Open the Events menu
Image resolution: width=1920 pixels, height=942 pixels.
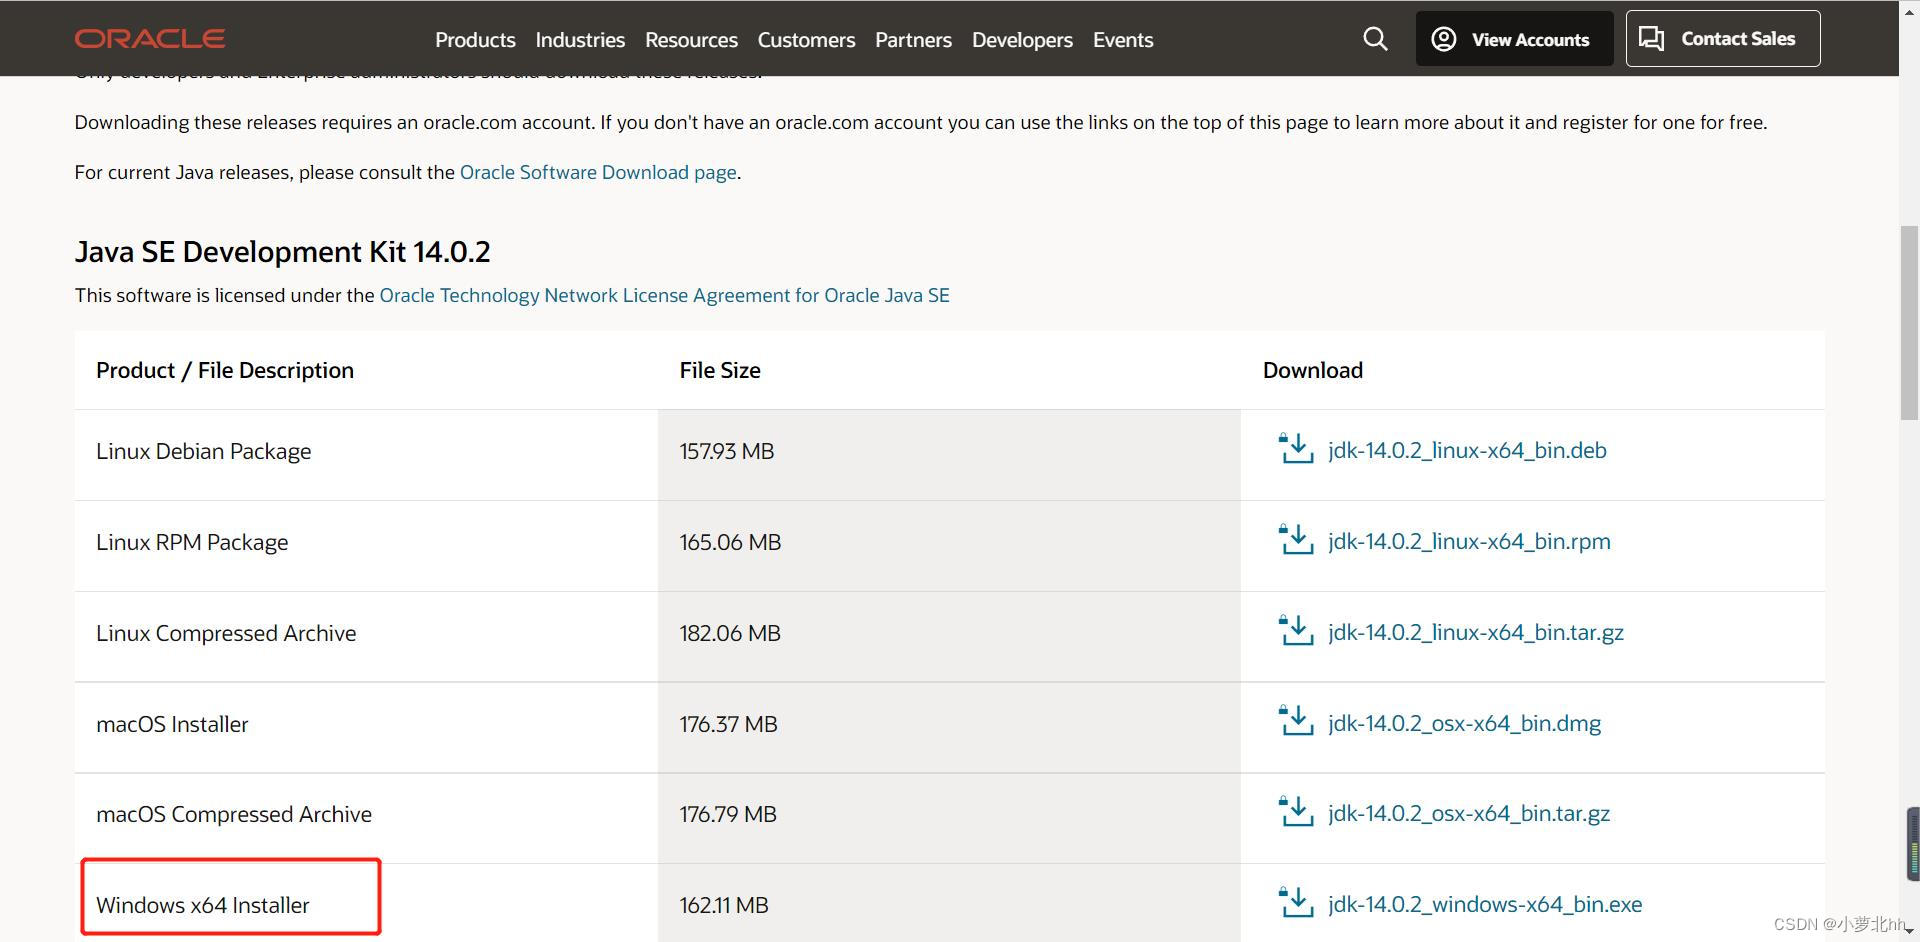point(1123,40)
